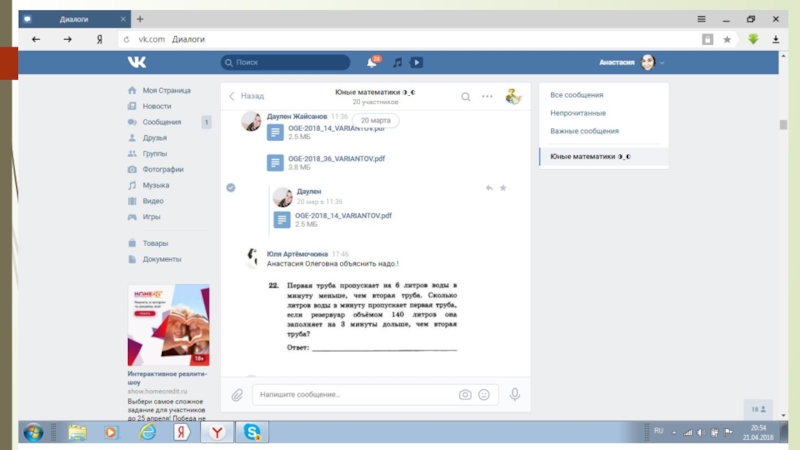
Task: Deselect the checked message from Даулен
Action: click(x=231, y=187)
